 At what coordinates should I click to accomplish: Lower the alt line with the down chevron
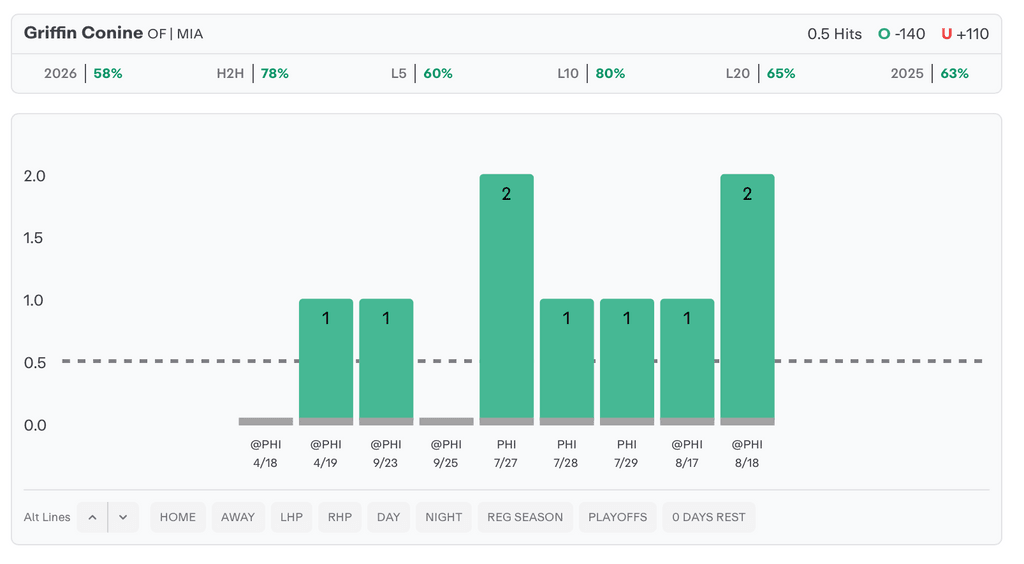(123, 517)
